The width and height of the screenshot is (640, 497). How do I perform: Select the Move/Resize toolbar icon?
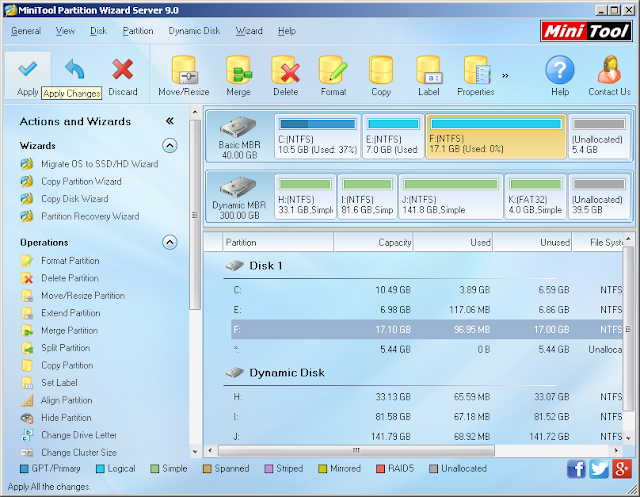(x=184, y=70)
